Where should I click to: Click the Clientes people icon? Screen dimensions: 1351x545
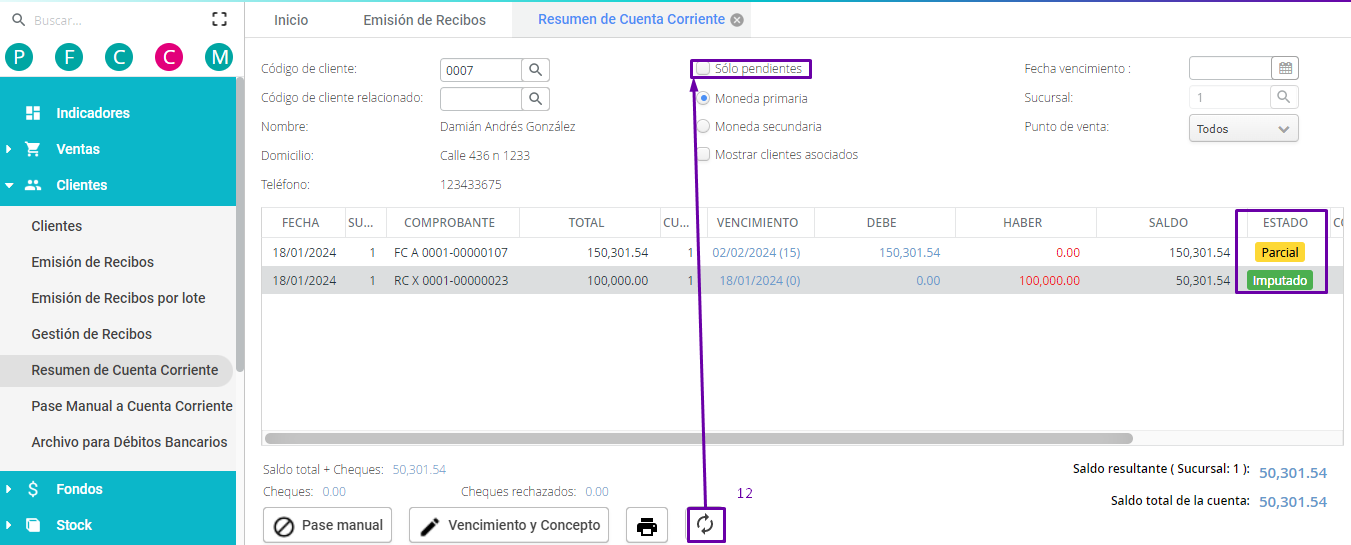pyautogui.click(x=33, y=185)
